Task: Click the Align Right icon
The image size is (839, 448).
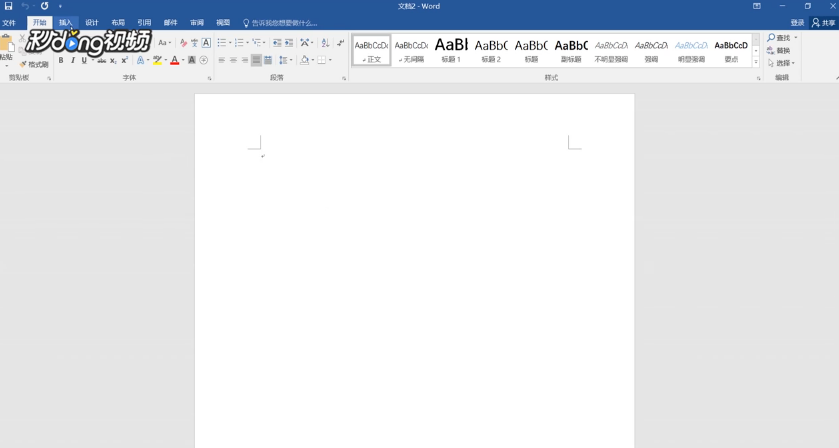Action: pos(245,60)
